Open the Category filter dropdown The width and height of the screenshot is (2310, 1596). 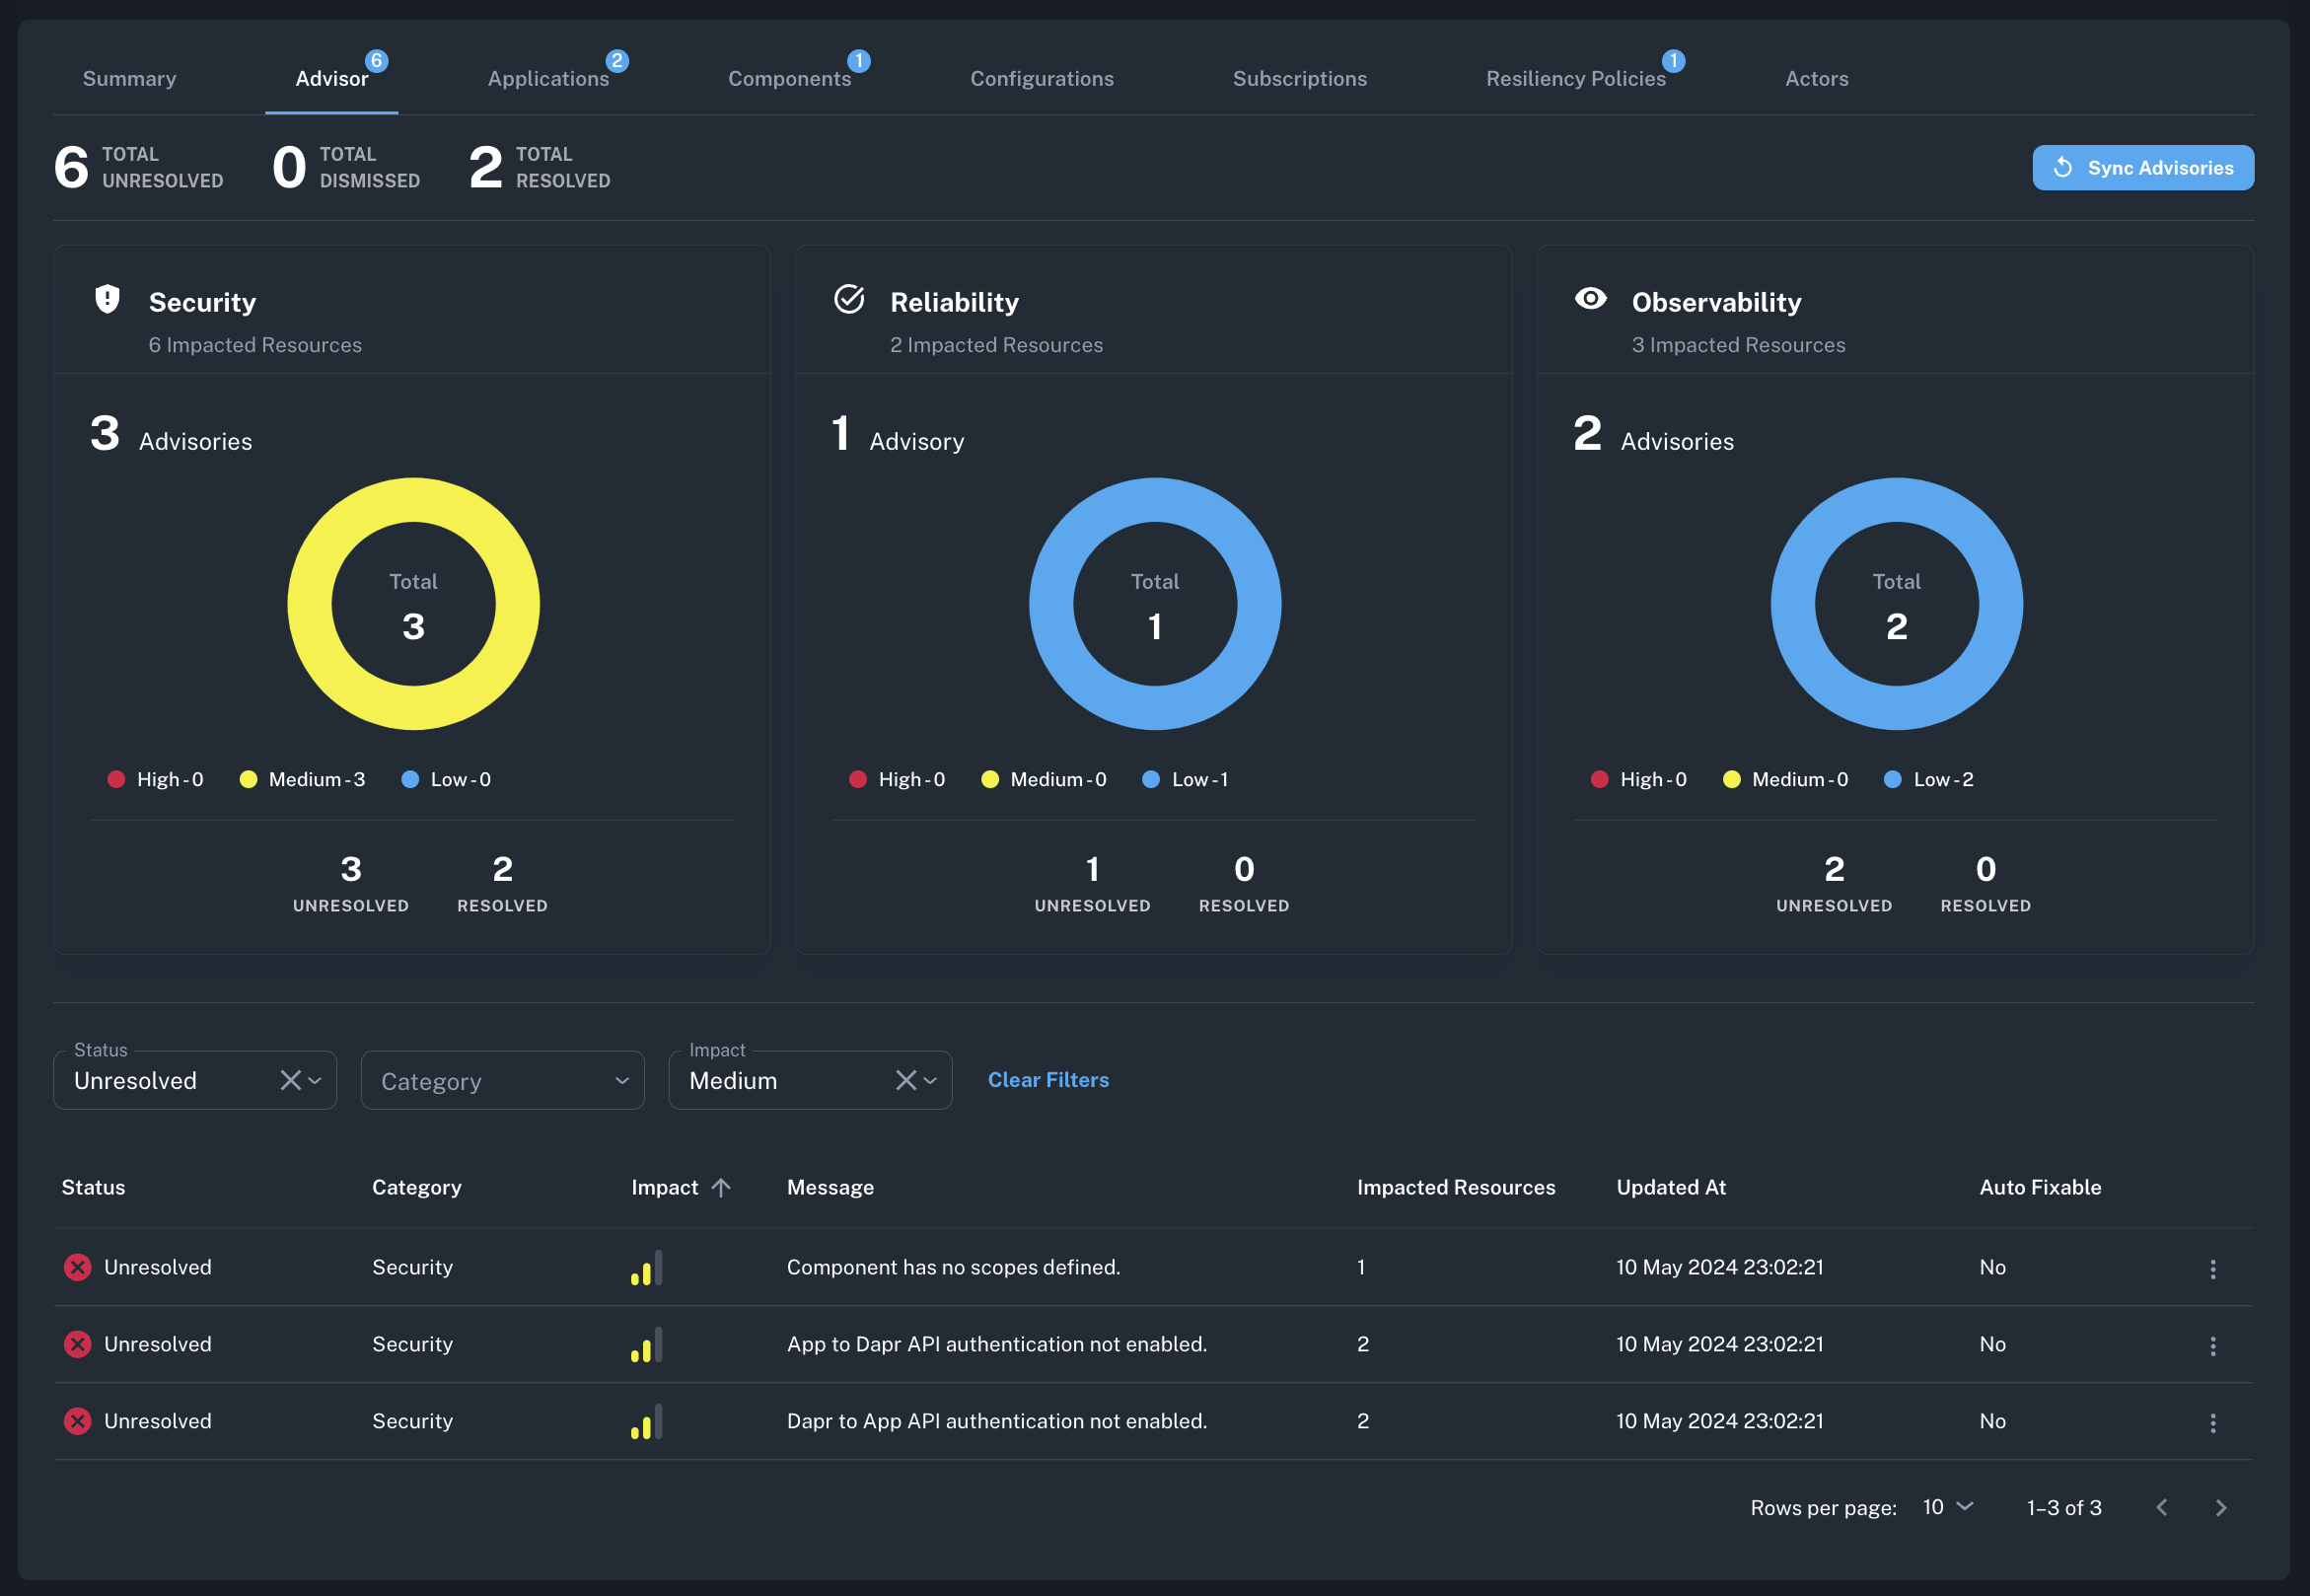click(x=502, y=1080)
